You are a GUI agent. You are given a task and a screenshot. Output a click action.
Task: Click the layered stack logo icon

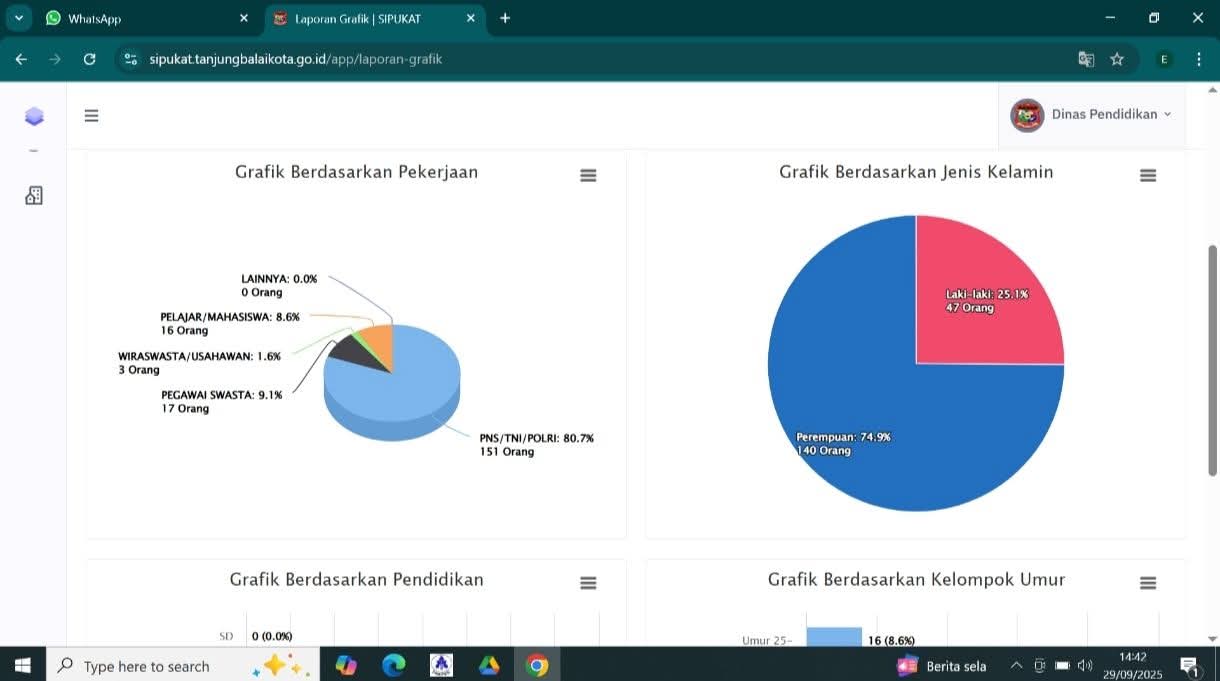[34, 116]
